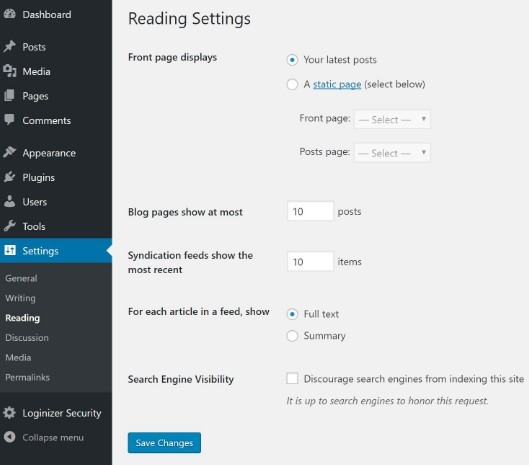Click the Comments speech bubble icon
This screenshot has width=529, height=465.
click(9, 120)
